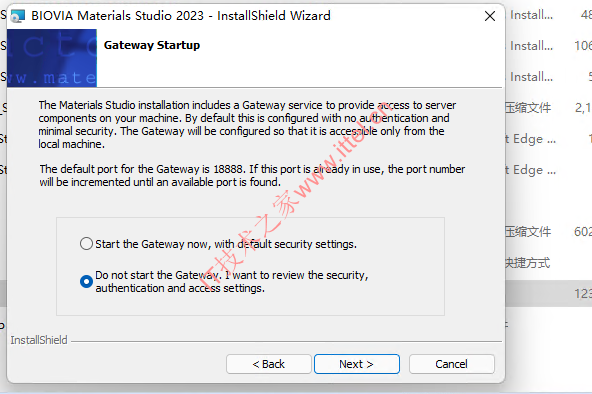Select the "Install..." file row showing 106

pos(549,46)
